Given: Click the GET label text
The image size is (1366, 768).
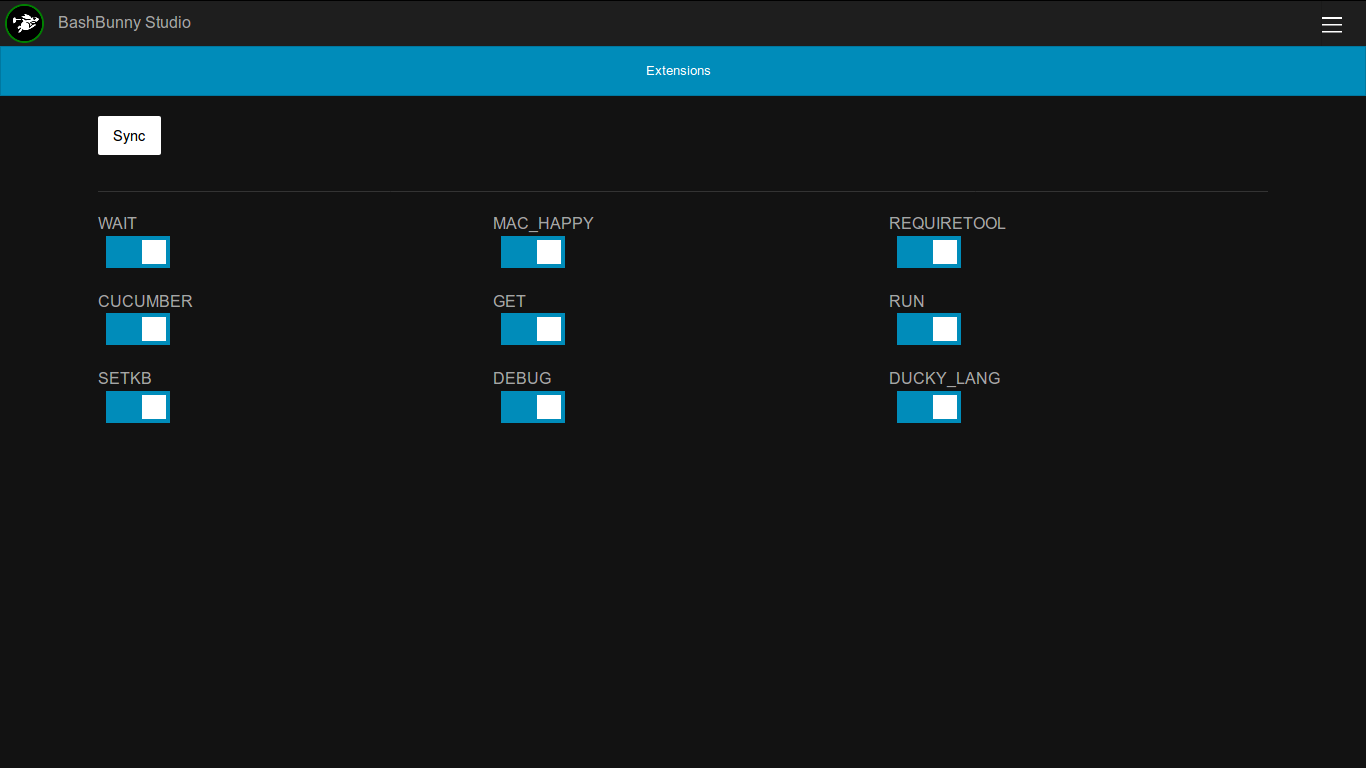Looking at the screenshot, I should click(x=509, y=301).
